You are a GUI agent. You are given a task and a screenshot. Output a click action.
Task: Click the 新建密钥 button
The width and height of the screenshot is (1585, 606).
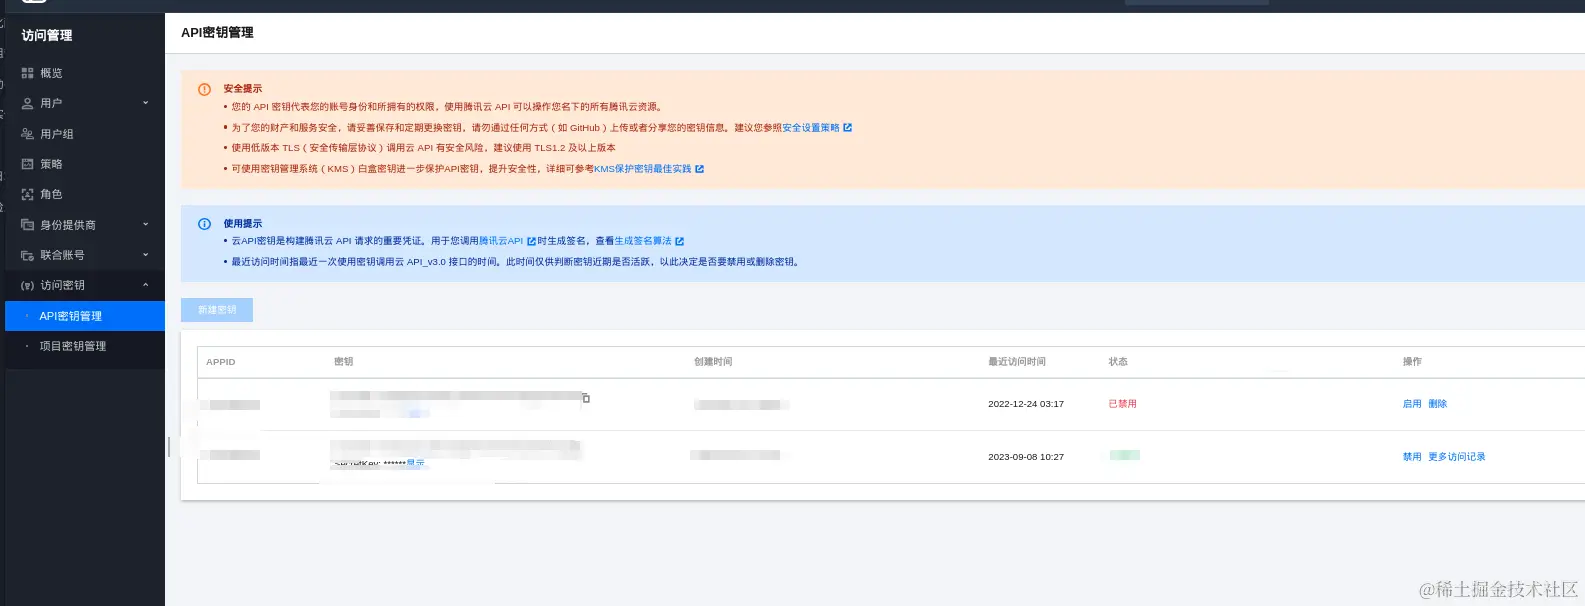pos(217,310)
